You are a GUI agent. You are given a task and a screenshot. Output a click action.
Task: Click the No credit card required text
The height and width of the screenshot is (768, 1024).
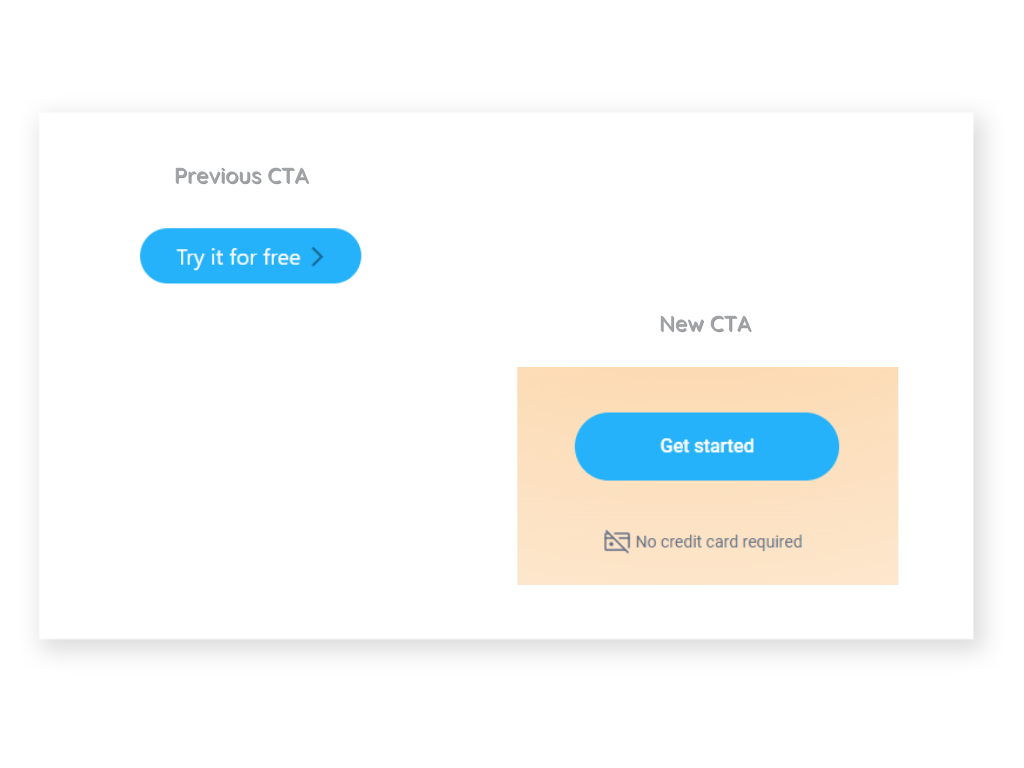pyautogui.click(x=718, y=542)
